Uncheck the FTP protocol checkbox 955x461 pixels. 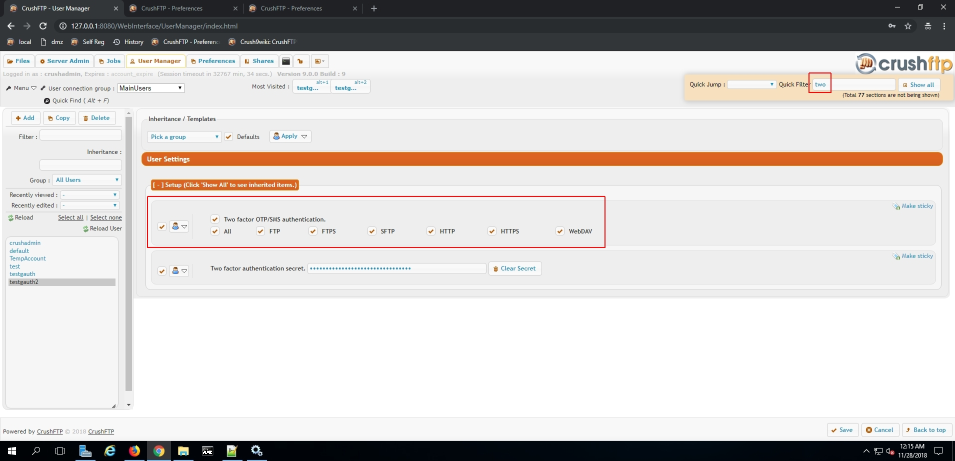(x=260, y=231)
